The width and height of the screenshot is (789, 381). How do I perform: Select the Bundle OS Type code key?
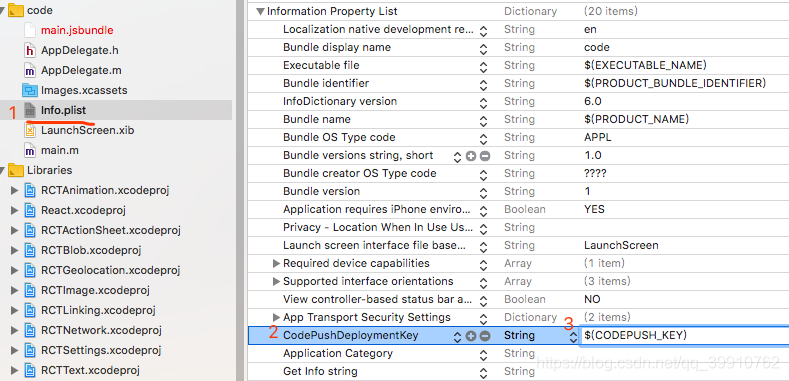(x=339, y=137)
